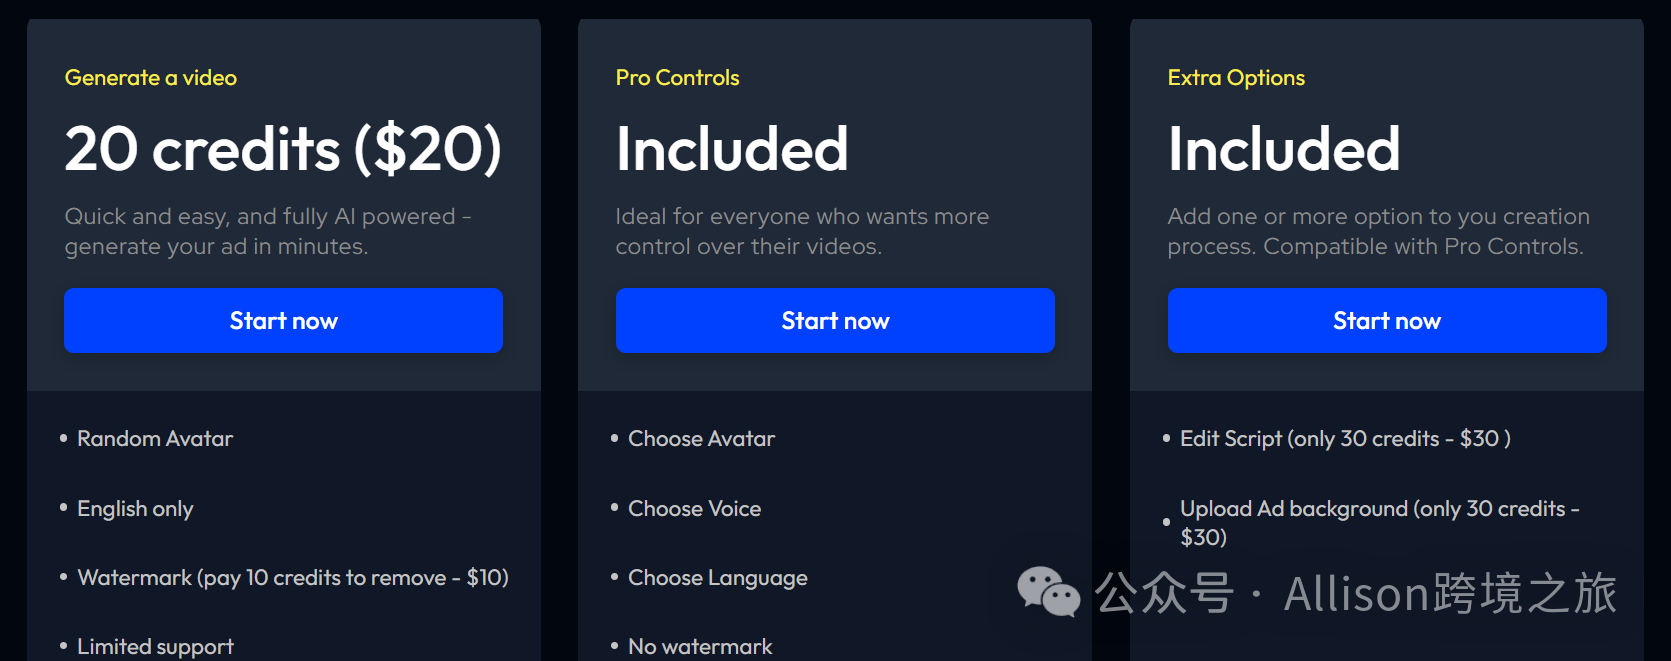The image size is (1671, 661).
Task: Click the 'Included' heading under Pro Controls
Action: [x=732, y=149]
